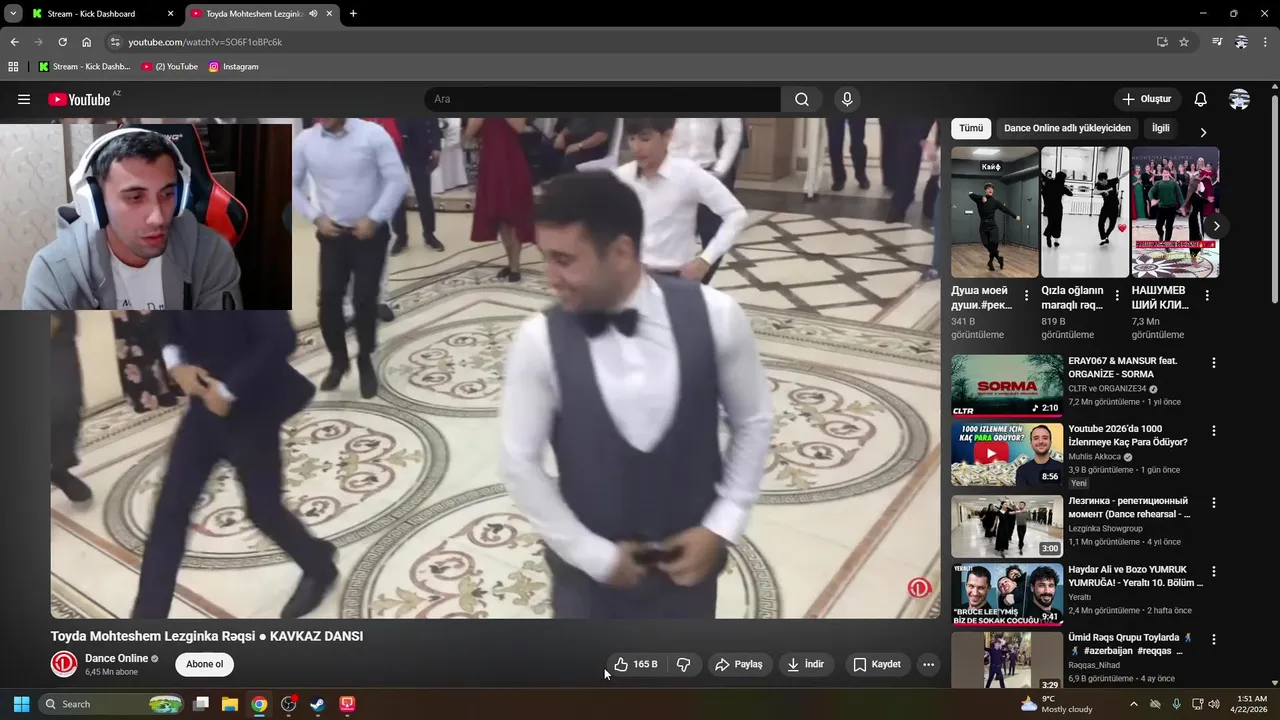The image size is (1280, 720).
Task: Open options for Ümid Raqs Qrupu video
Action: pyautogui.click(x=1214, y=639)
